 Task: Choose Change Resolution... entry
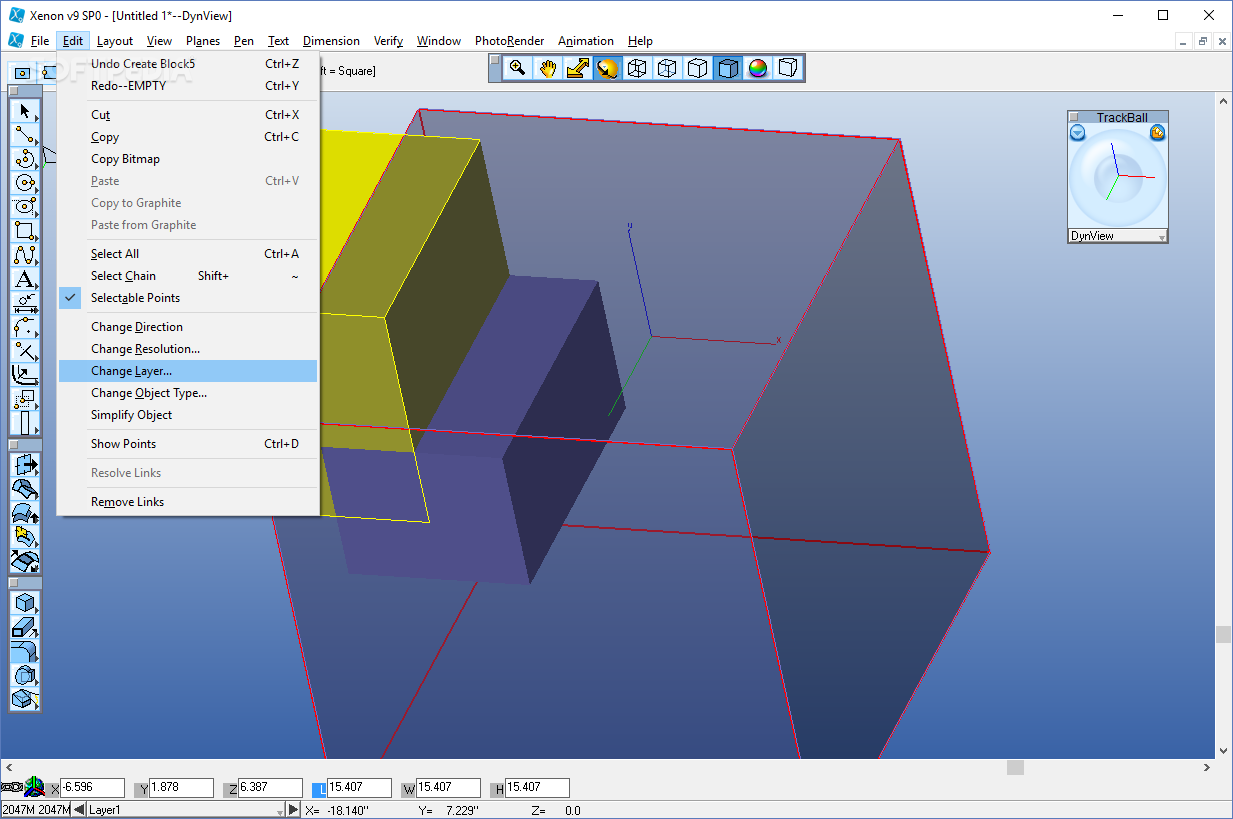[188, 349]
